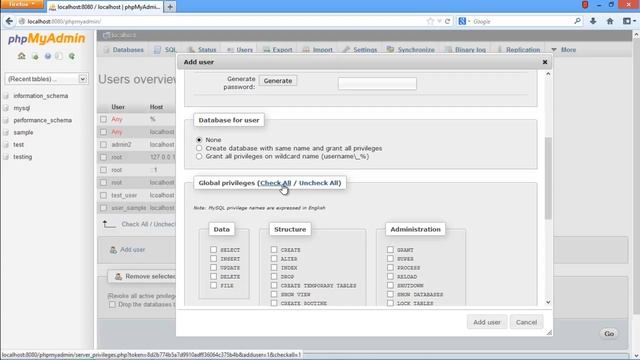Viewport: 640px width, 360px height.
Task: Enable the INSERT privilege checkbox
Action: 213,258
